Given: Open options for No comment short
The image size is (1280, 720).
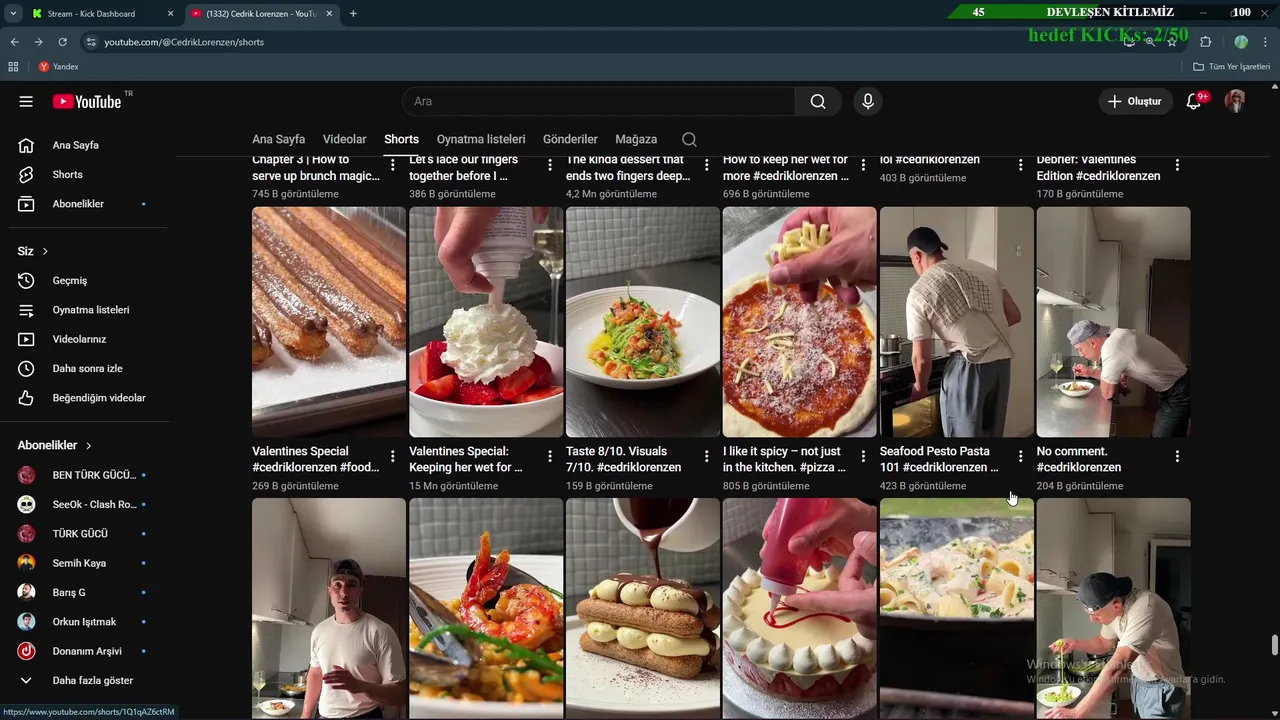Looking at the screenshot, I should [1177, 456].
